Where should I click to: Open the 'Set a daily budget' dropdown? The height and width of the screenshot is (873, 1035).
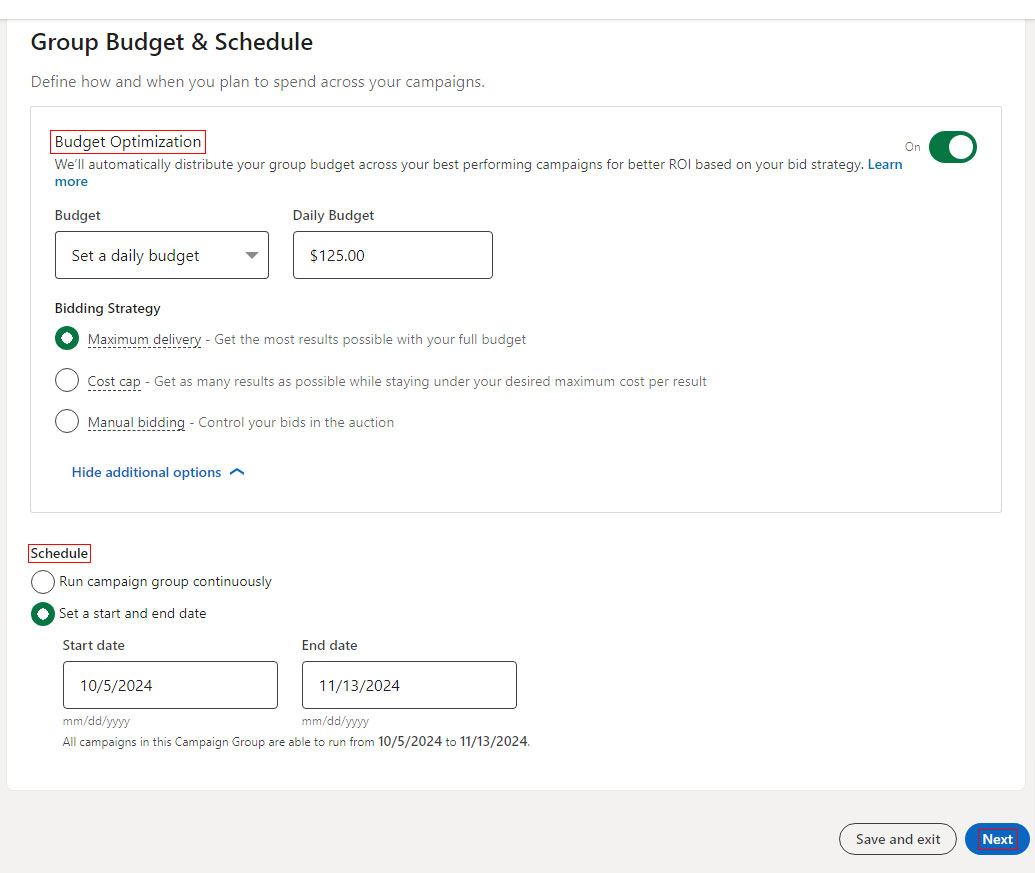click(x=162, y=255)
